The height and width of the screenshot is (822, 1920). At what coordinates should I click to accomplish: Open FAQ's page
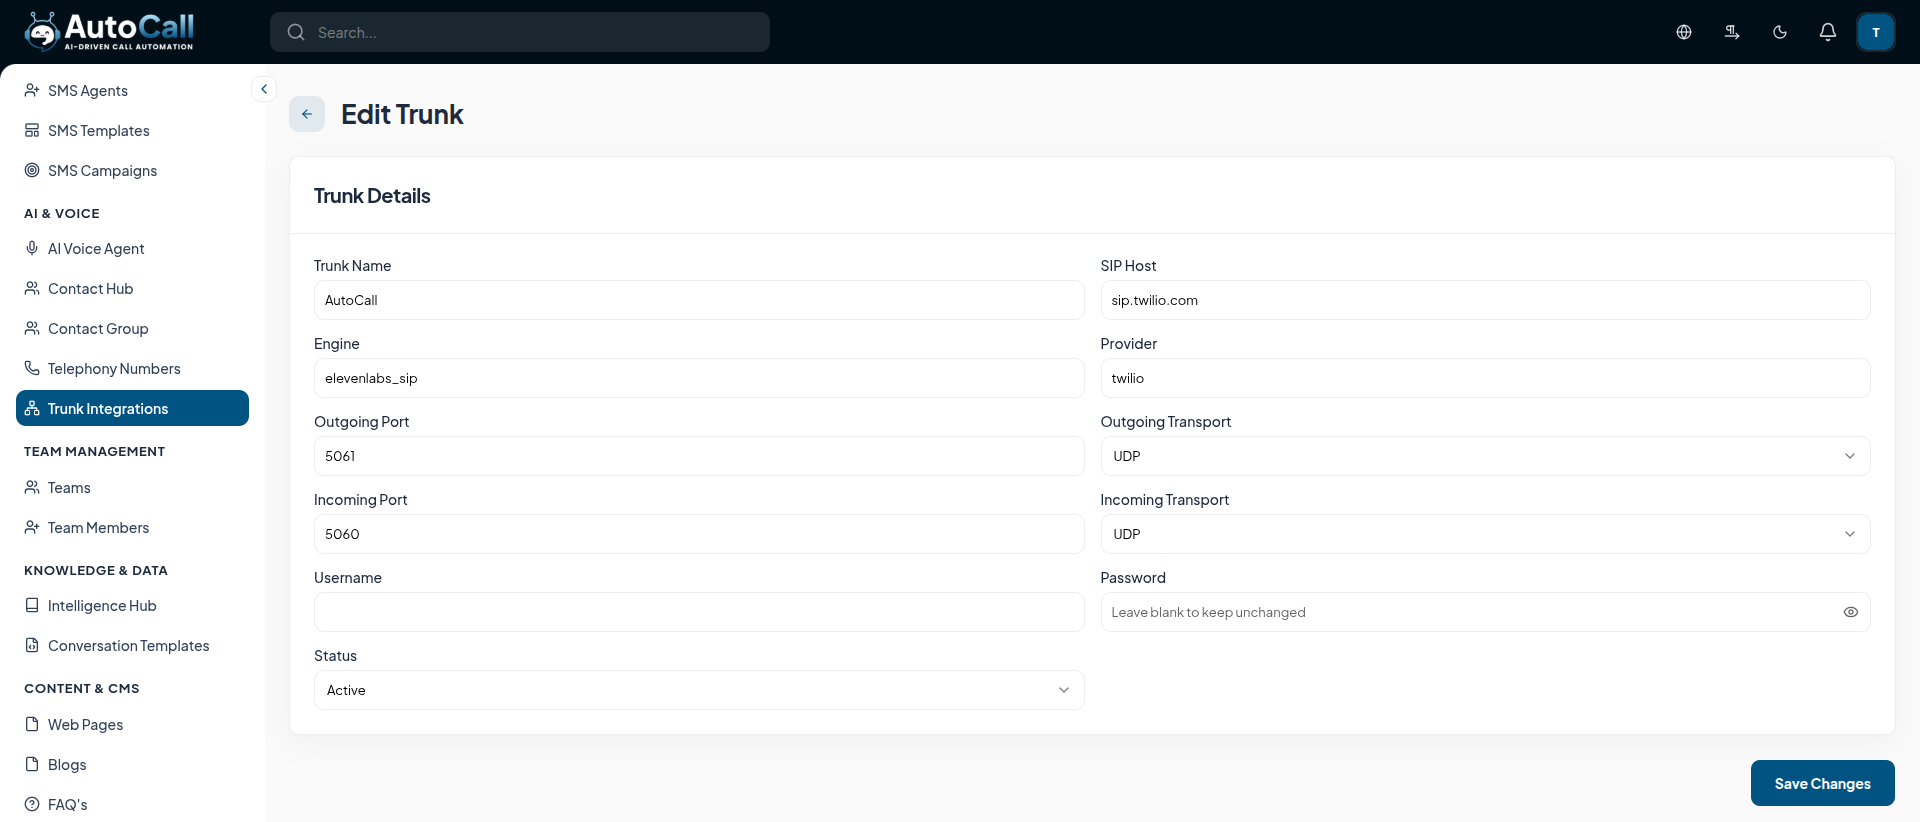[132, 804]
